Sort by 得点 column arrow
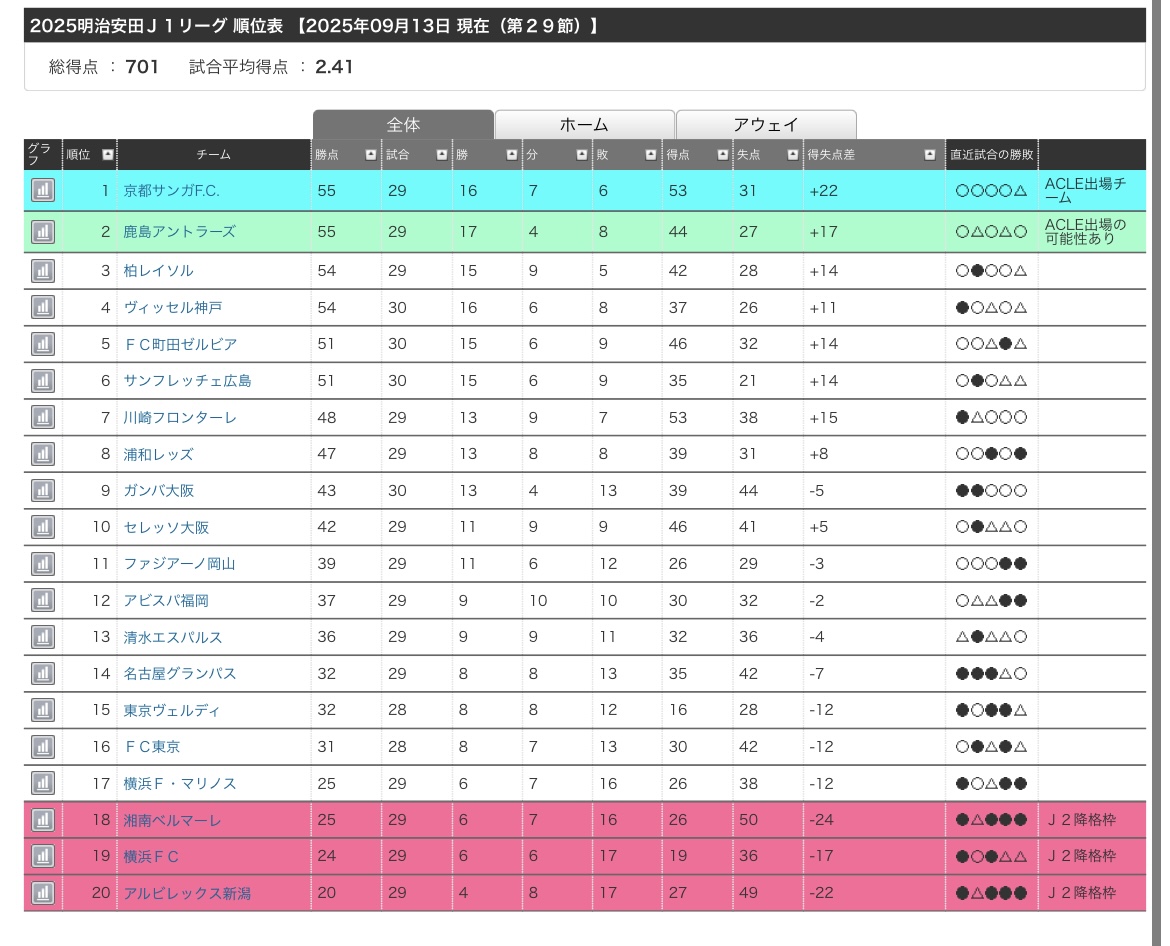Viewport: 1170px width, 946px height. pyautogui.click(x=722, y=155)
